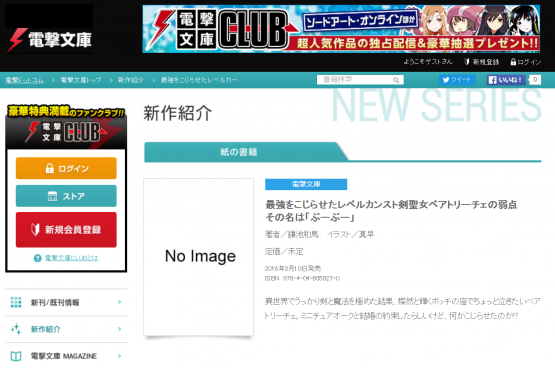
Task: Click the teal ストア button
Action: pyautogui.click(x=66, y=196)
